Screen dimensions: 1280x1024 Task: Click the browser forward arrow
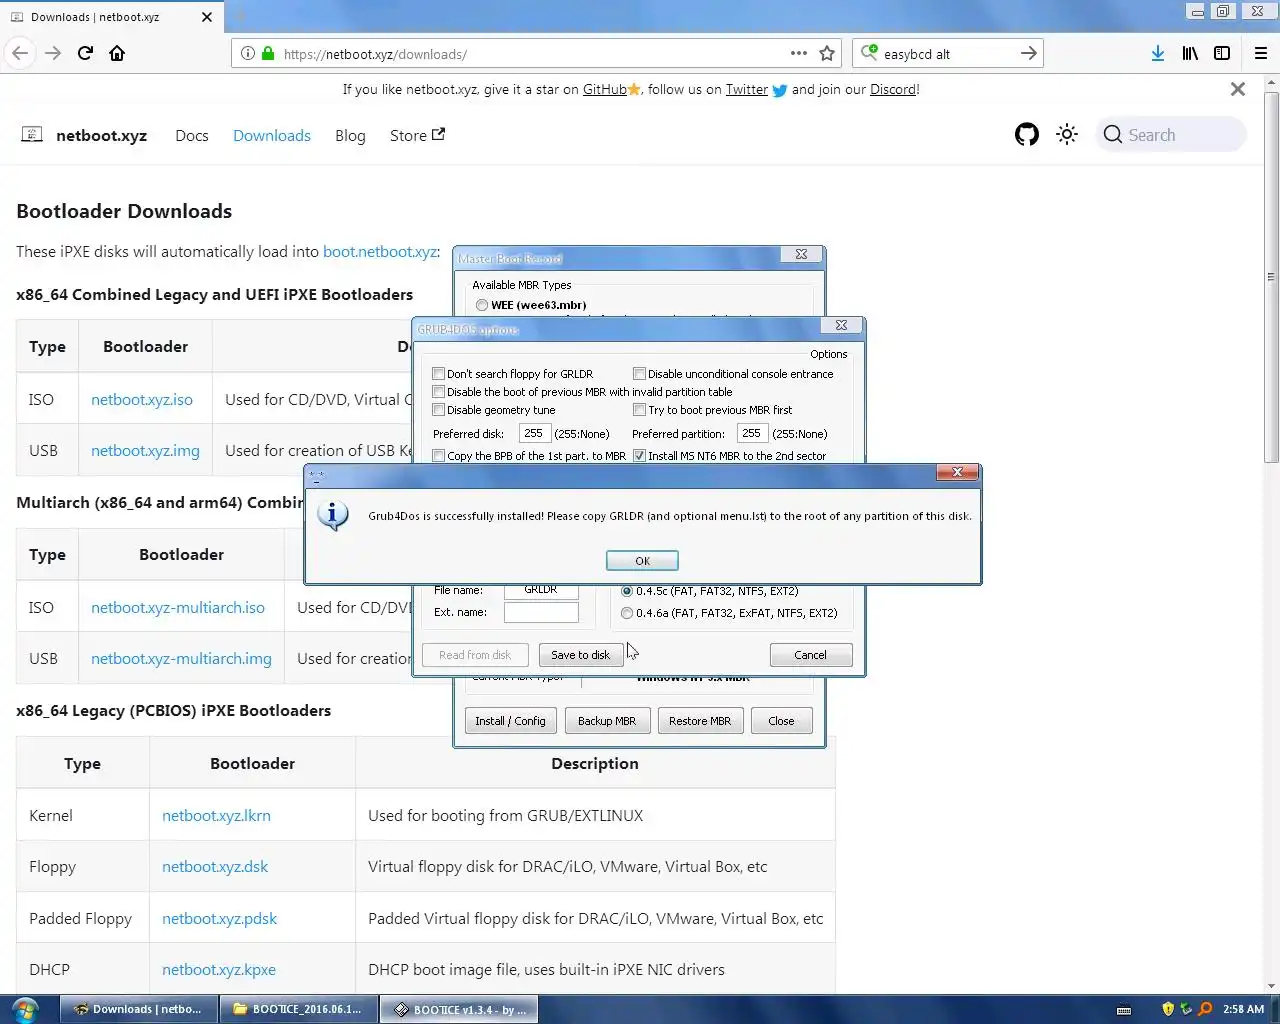(53, 53)
